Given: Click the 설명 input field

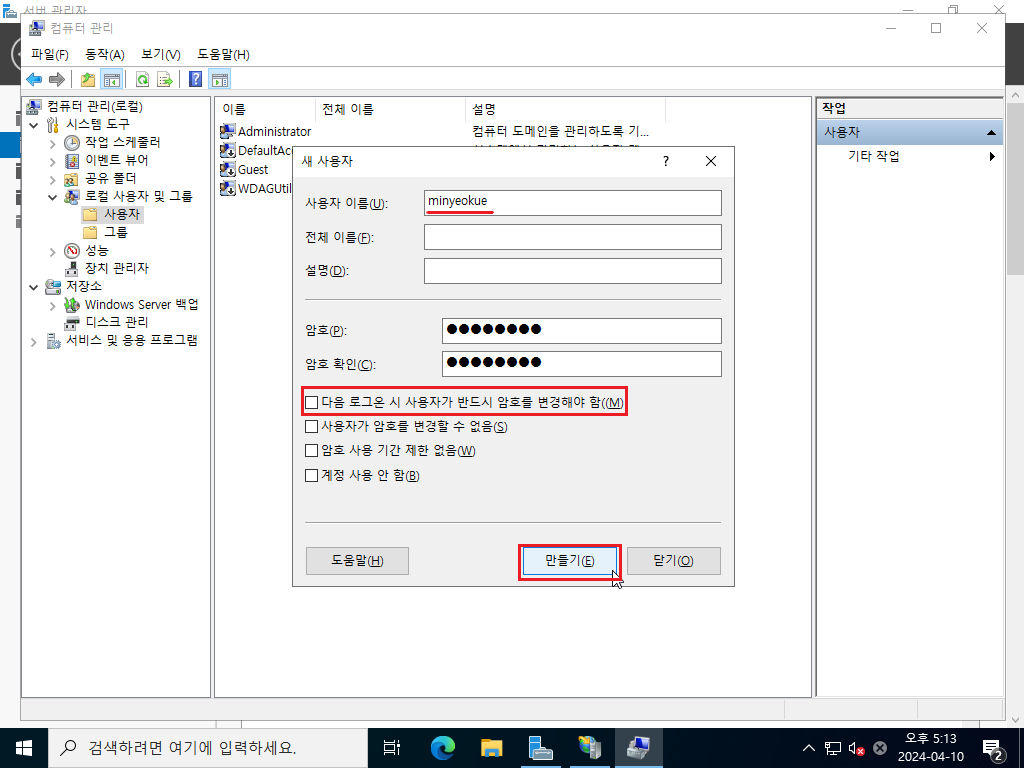Looking at the screenshot, I should coord(573,271).
